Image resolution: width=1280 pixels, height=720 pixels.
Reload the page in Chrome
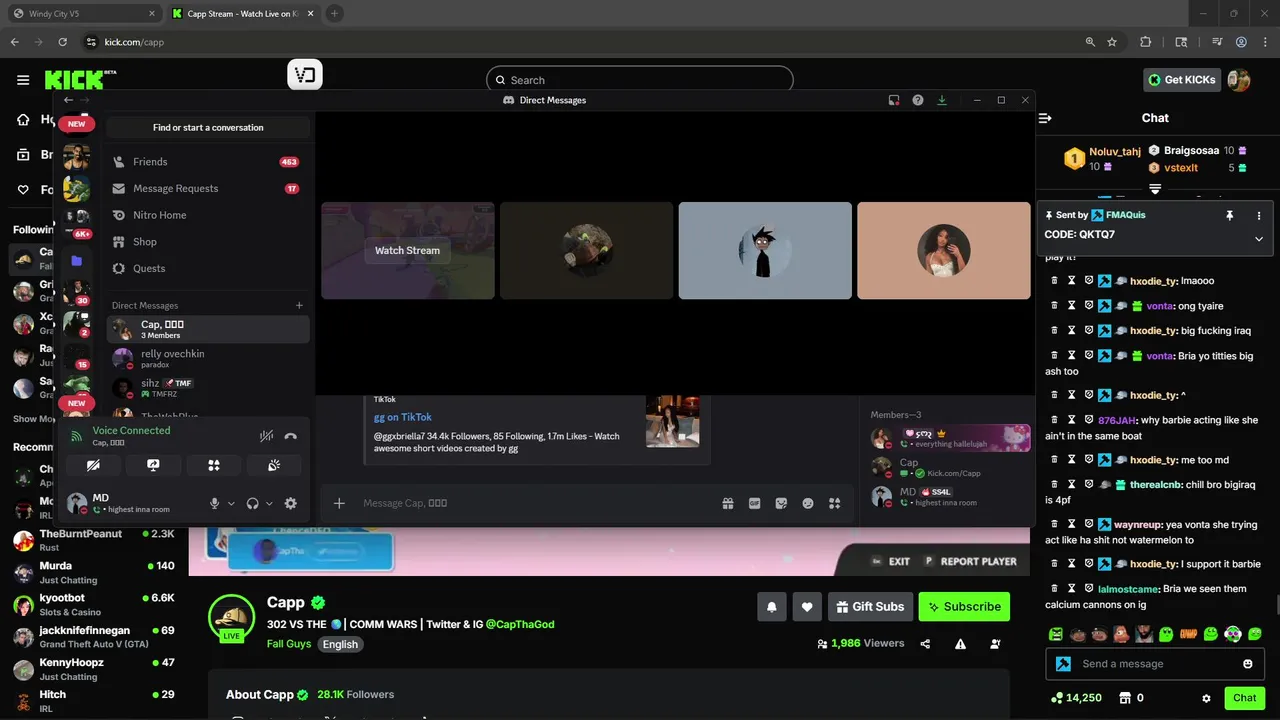point(63,42)
